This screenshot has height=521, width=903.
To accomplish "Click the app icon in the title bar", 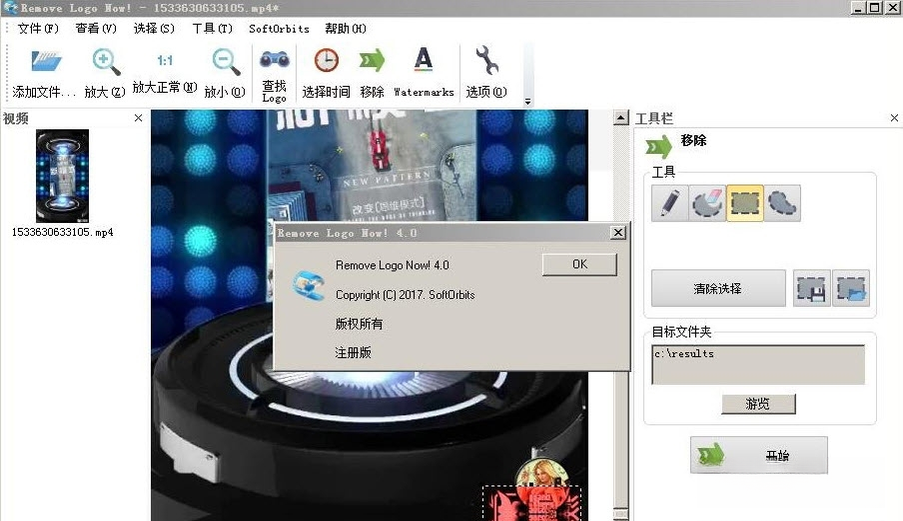I will (x=10, y=7).
